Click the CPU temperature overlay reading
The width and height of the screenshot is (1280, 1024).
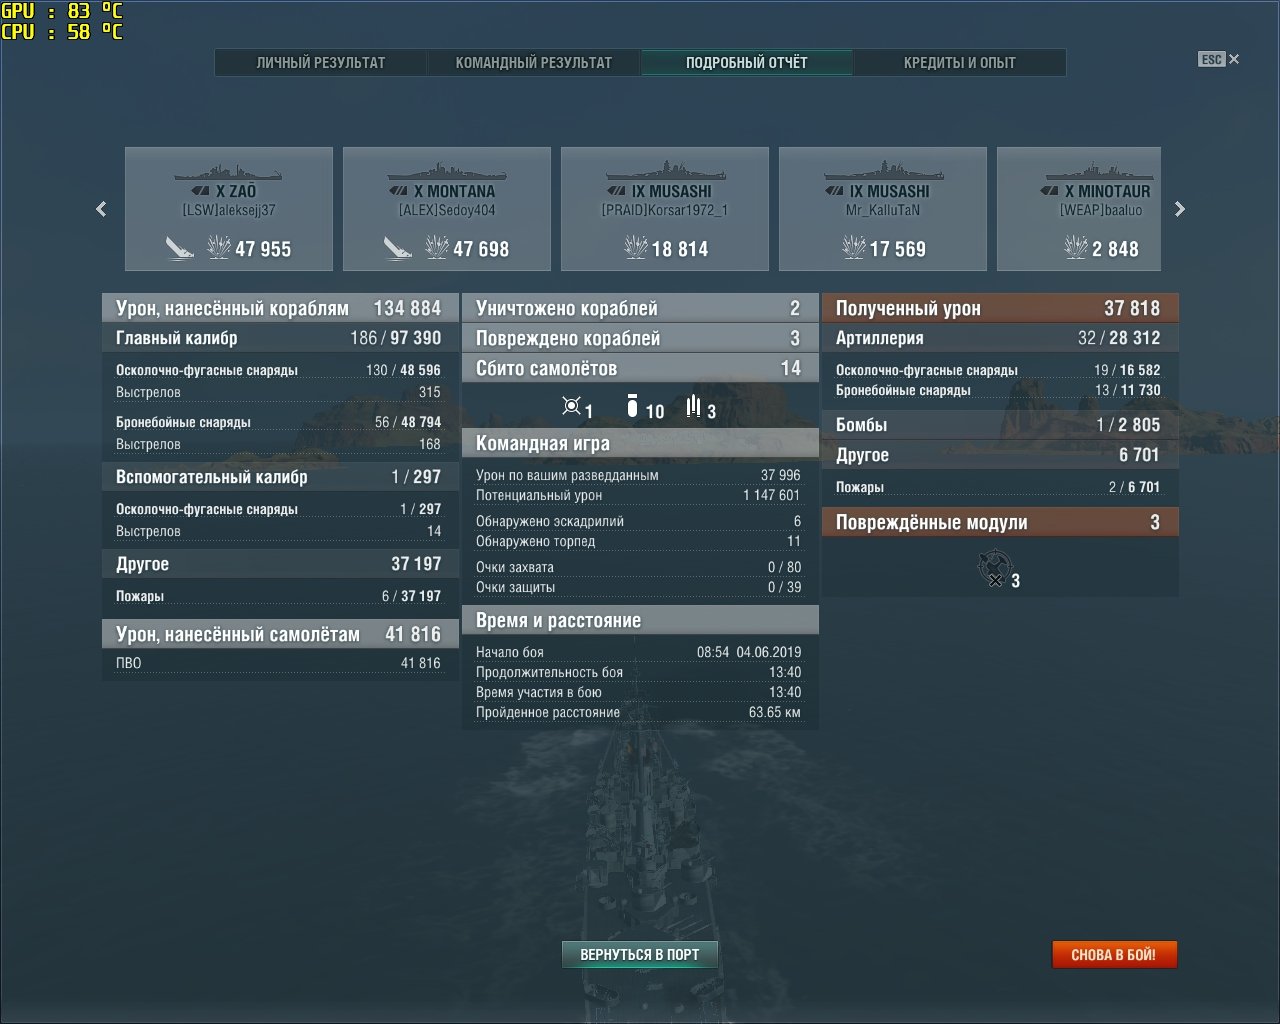62,32
